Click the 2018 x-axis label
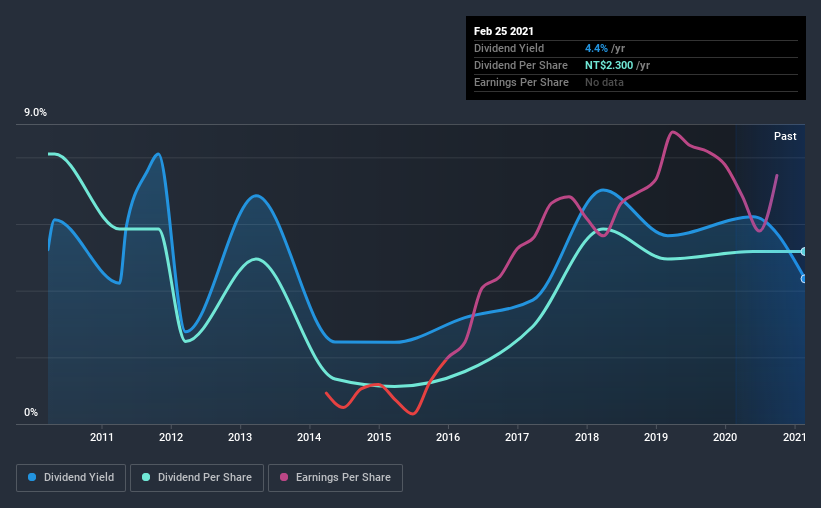 click(x=586, y=437)
